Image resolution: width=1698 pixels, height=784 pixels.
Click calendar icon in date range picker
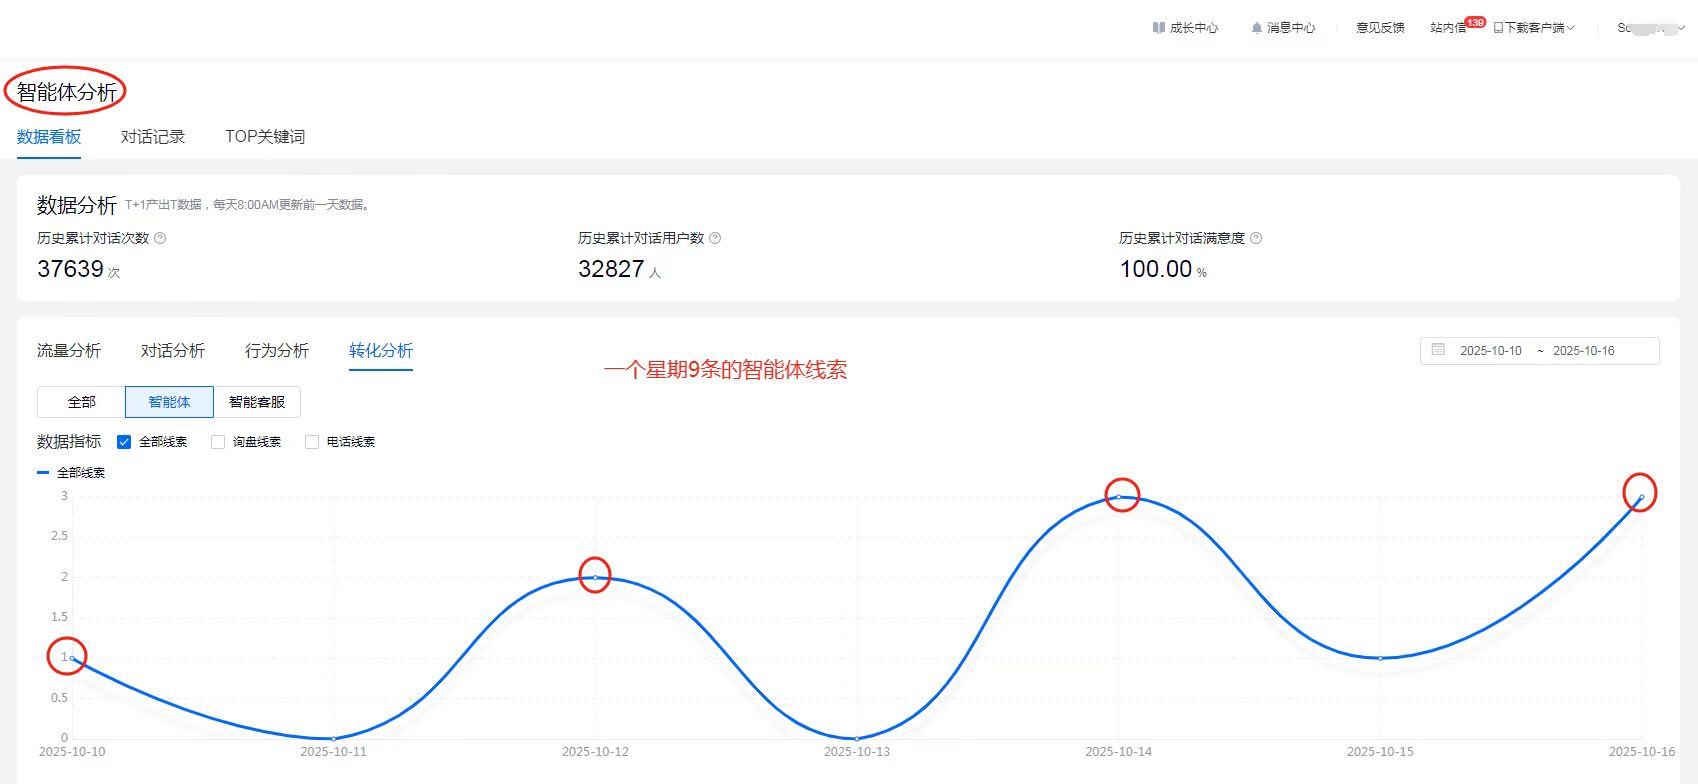click(1438, 350)
